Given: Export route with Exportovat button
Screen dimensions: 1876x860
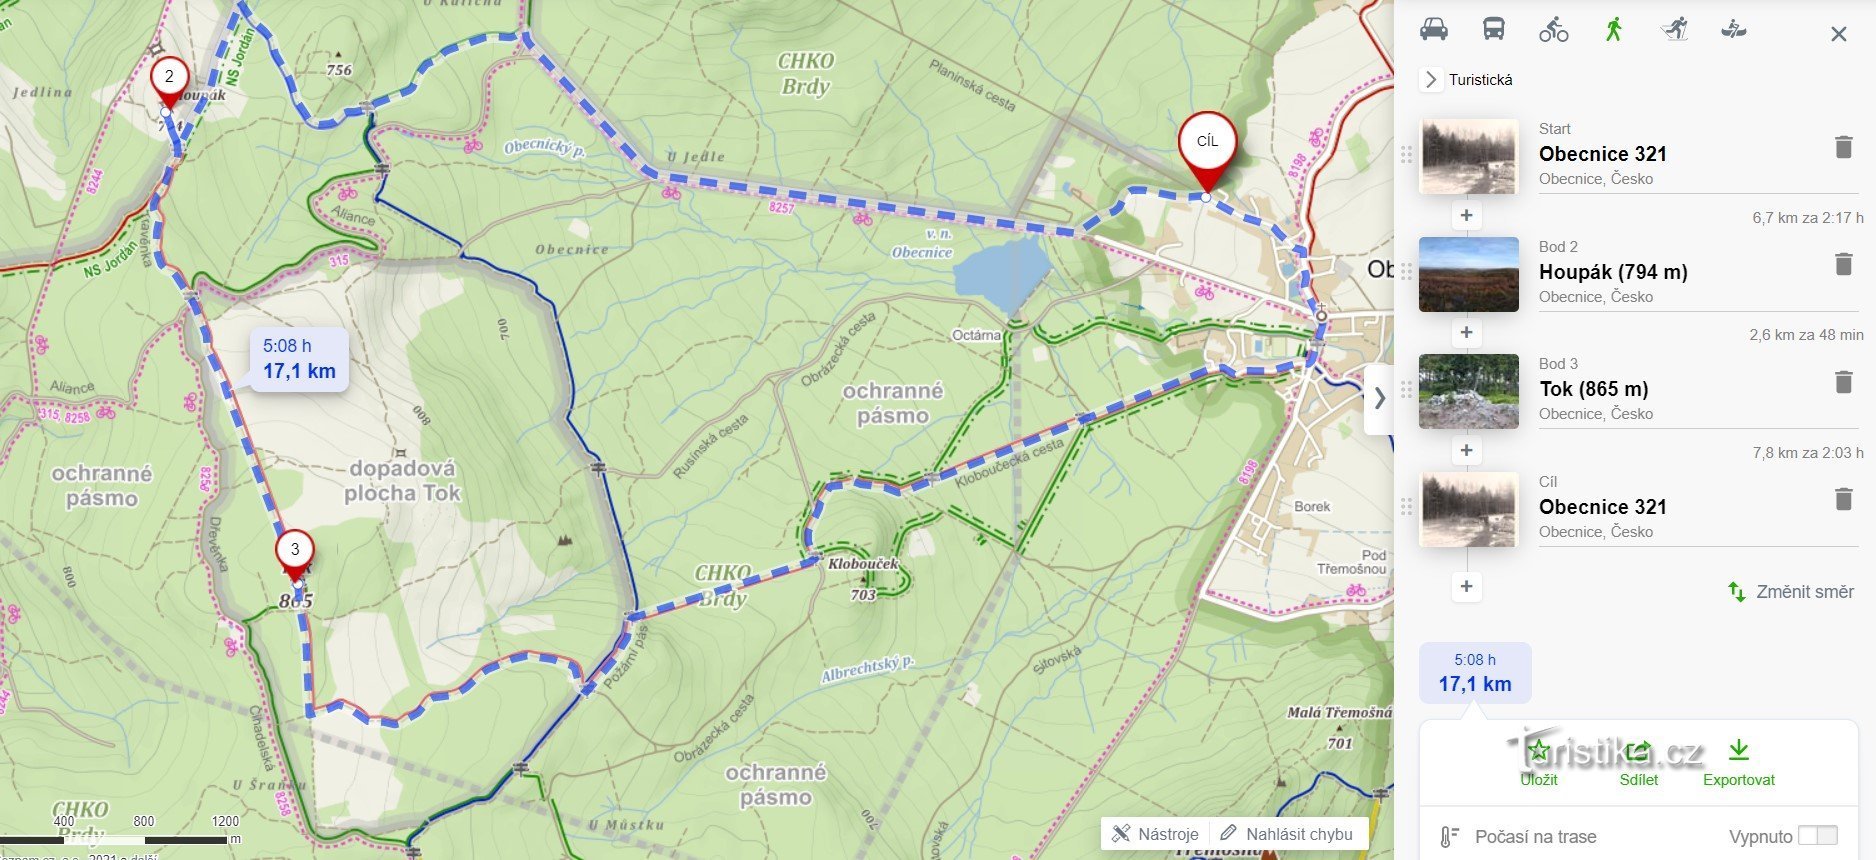Looking at the screenshot, I should (x=1739, y=763).
